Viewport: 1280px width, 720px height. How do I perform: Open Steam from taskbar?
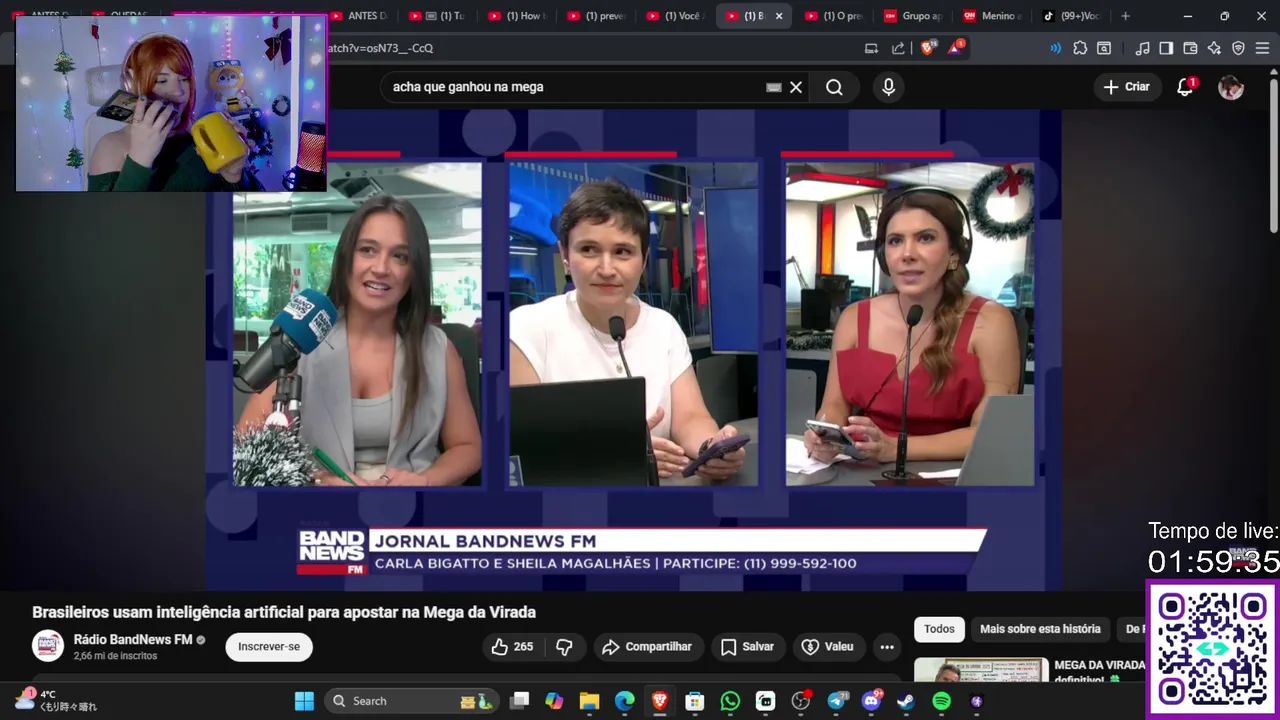click(x=906, y=701)
